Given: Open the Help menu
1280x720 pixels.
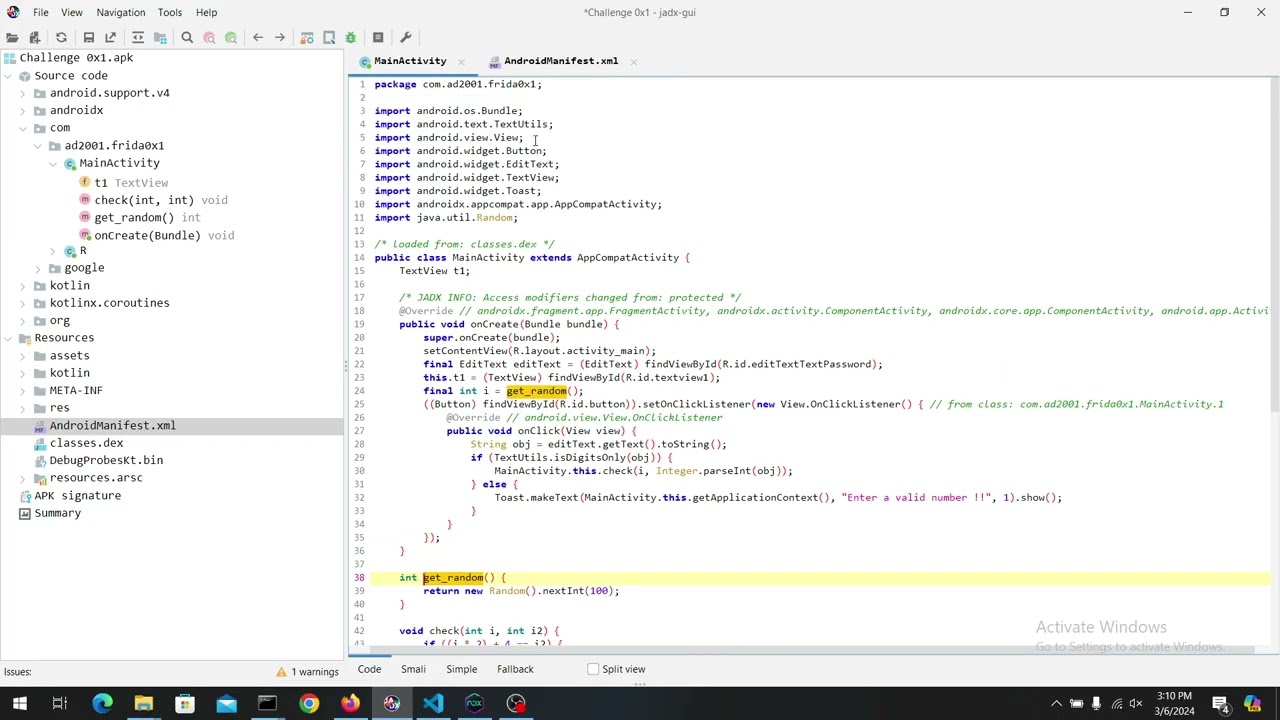Looking at the screenshot, I should pyautogui.click(x=206, y=12).
